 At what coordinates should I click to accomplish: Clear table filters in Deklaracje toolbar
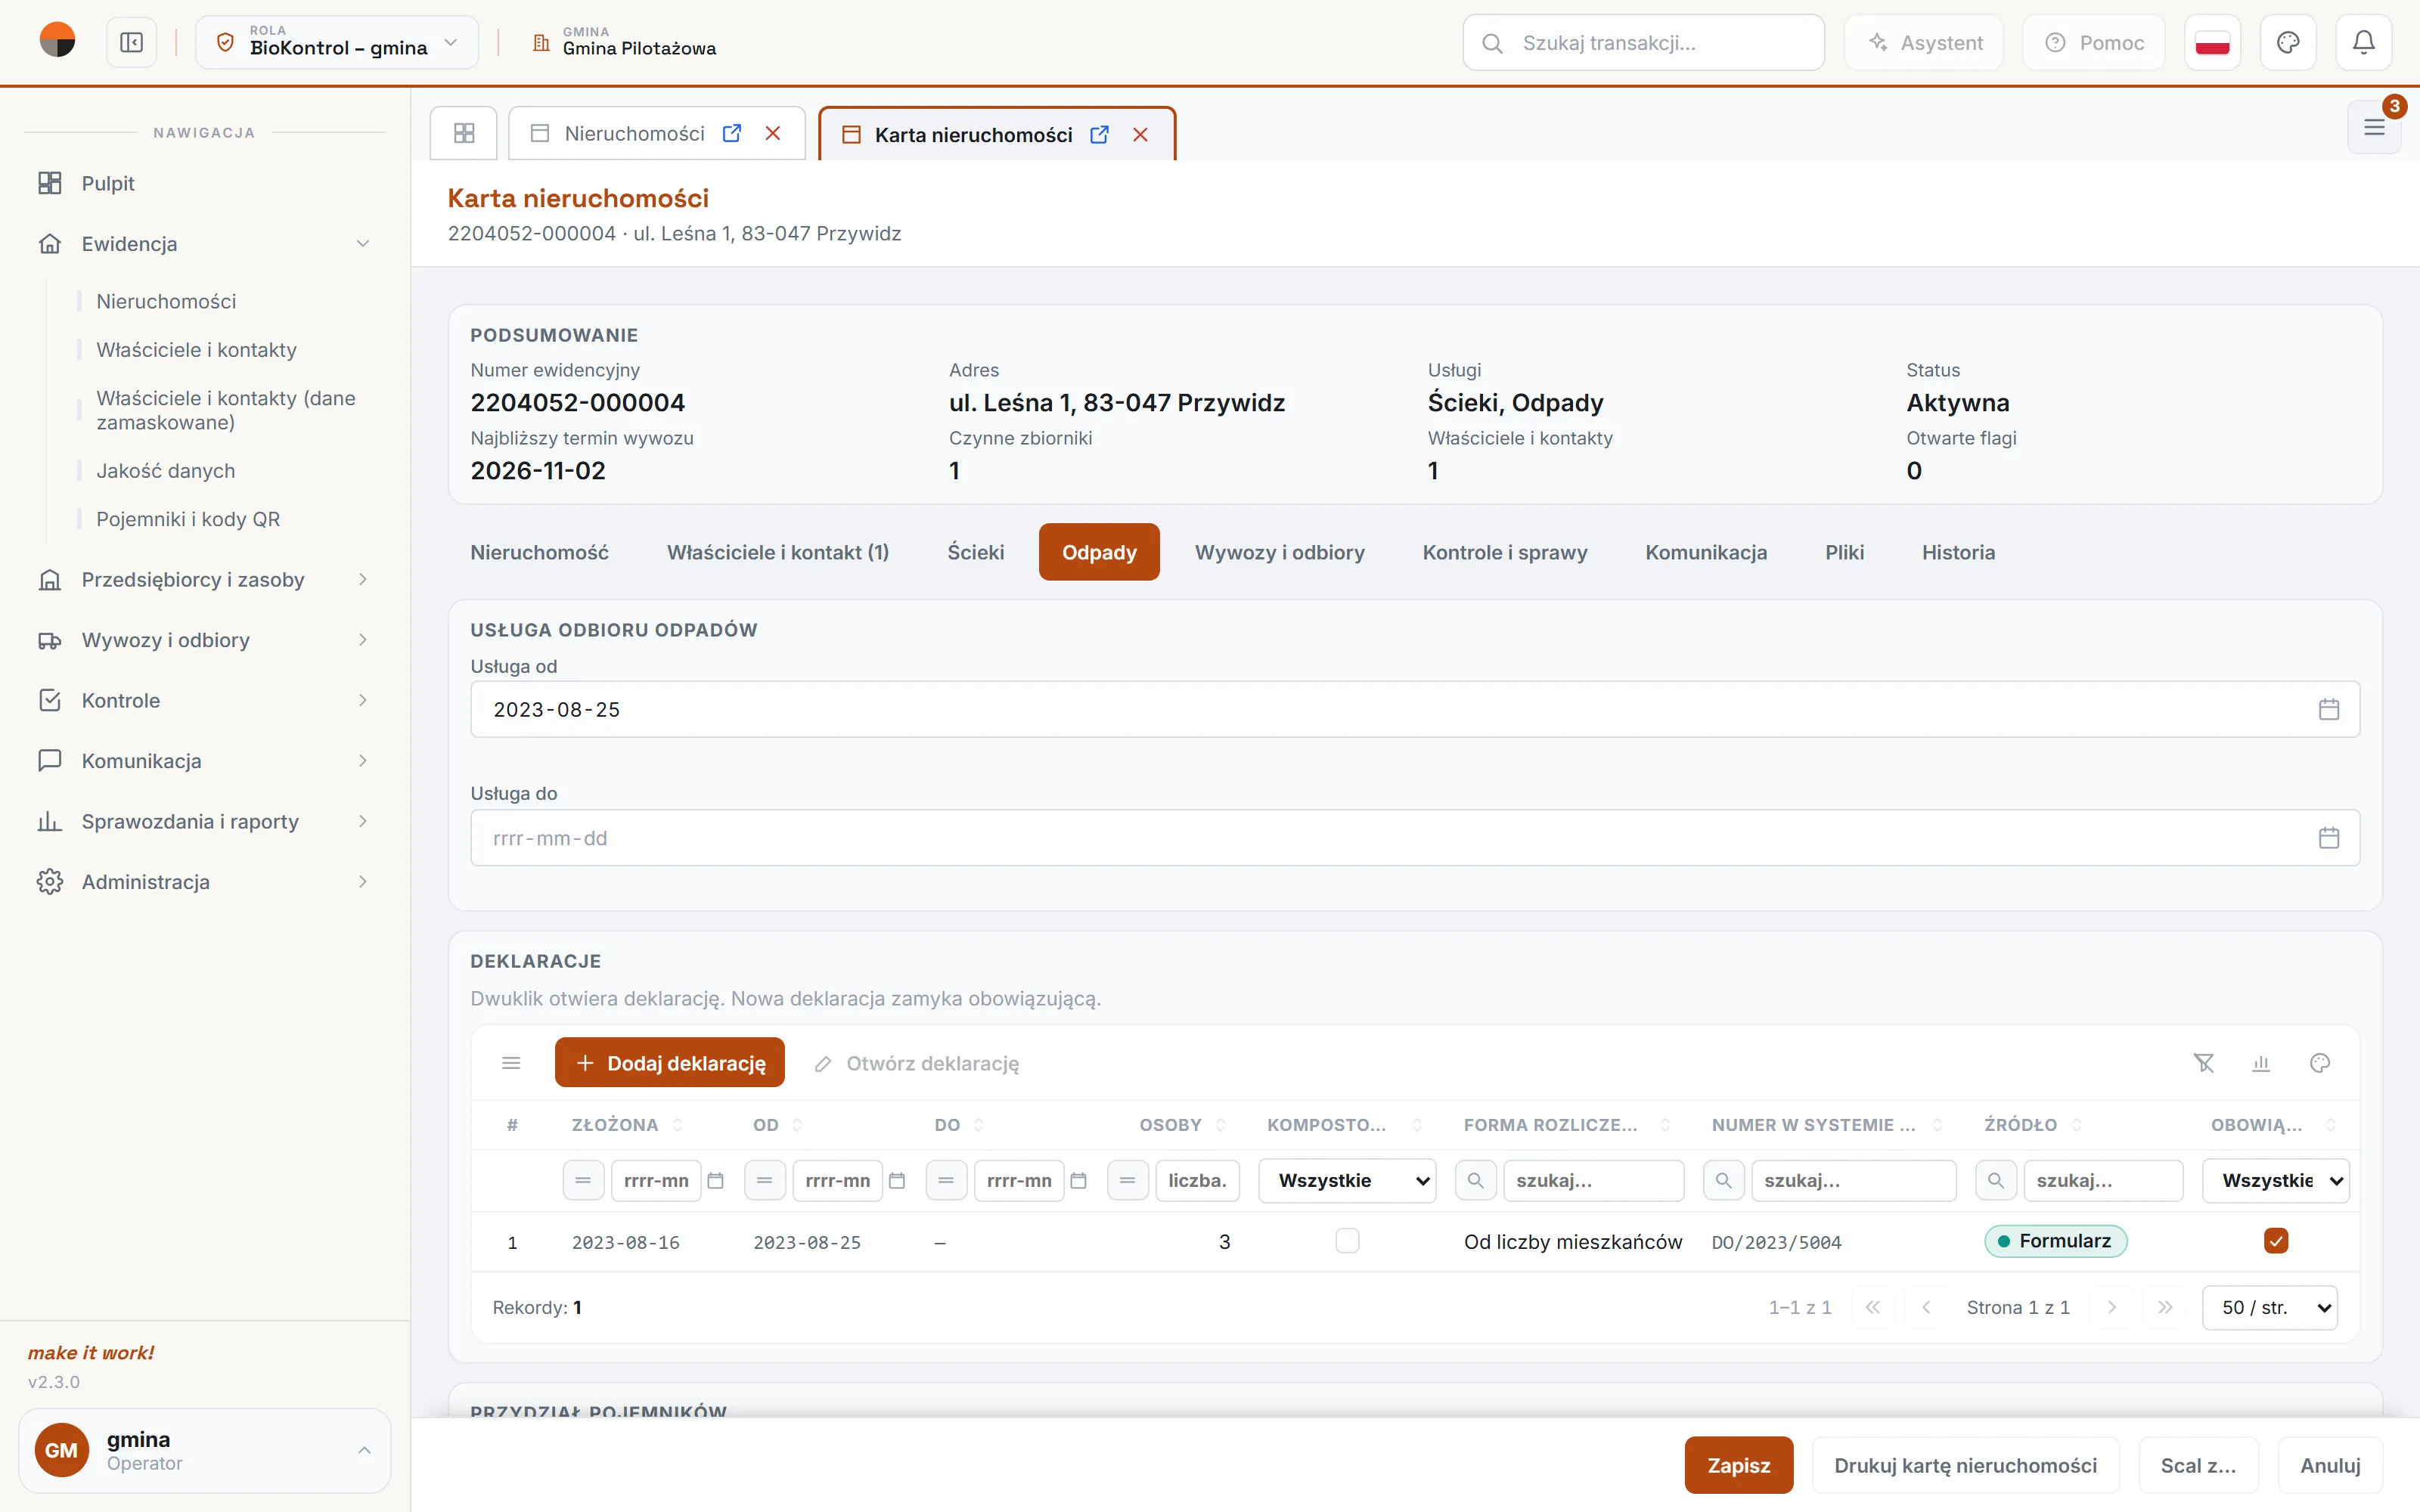[x=2204, y=1063]
